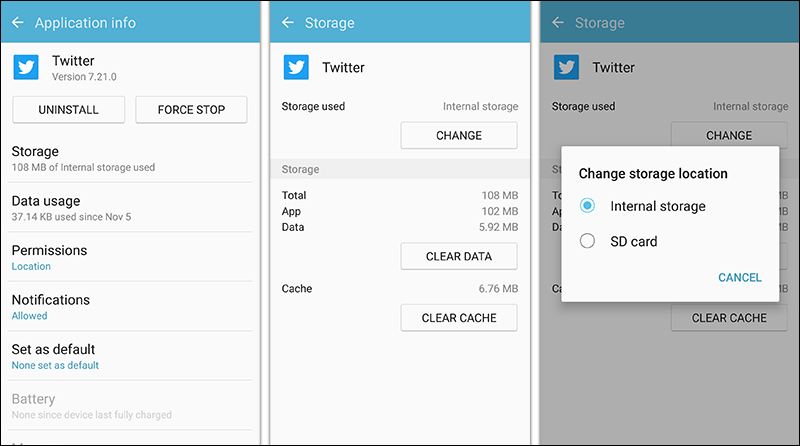This screenshot has height=446, width=800.
Task: Tap dimmed Twitter icon behind storage dialog
Action: point(566,67)
